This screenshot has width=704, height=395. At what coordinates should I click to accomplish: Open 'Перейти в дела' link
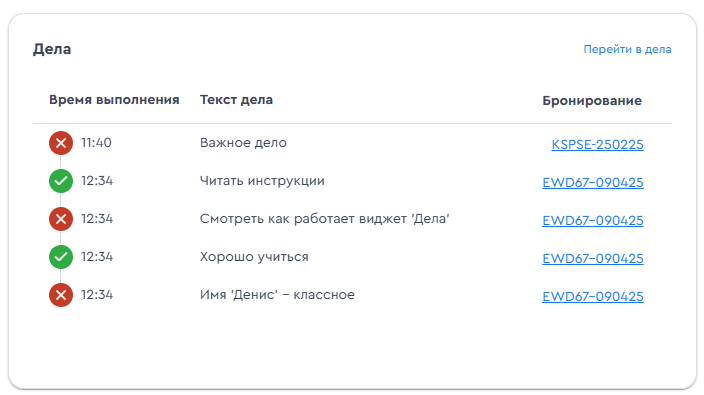pos(627,49)
